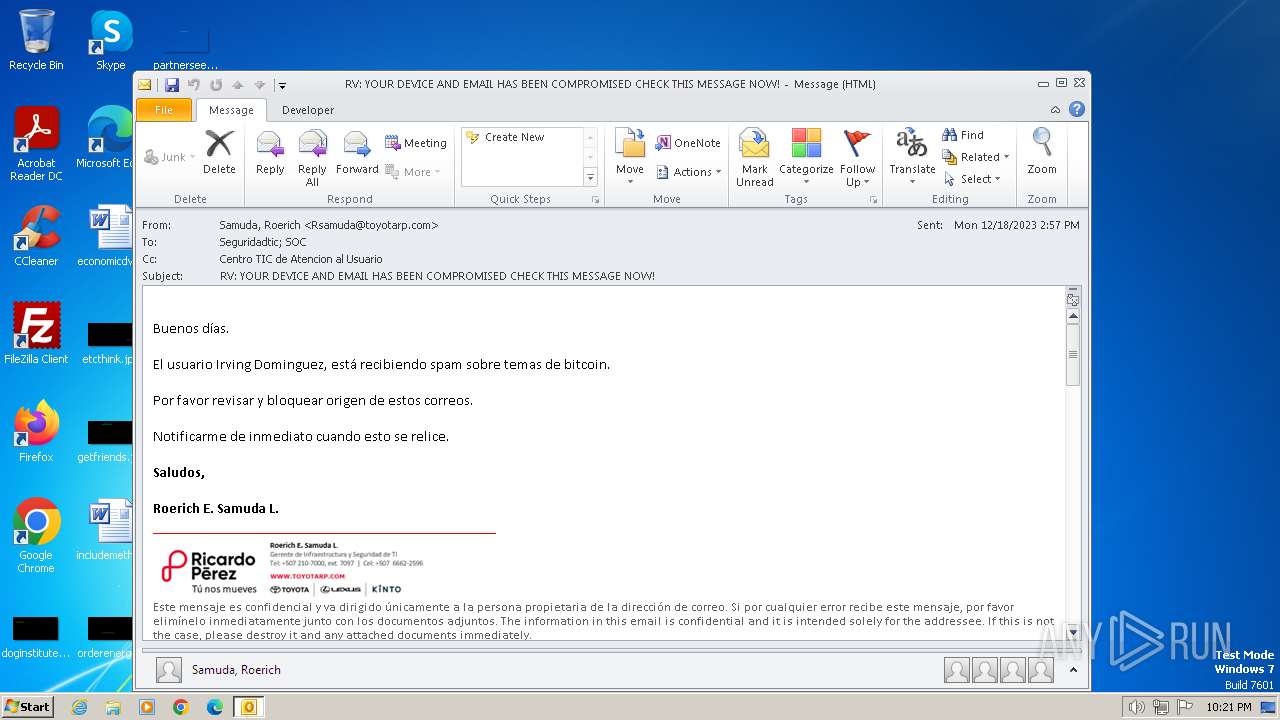The width and height of the screenshot is (1280, 720).
Task: Open FileZilla Client shortcut
Action: point(36,333)
